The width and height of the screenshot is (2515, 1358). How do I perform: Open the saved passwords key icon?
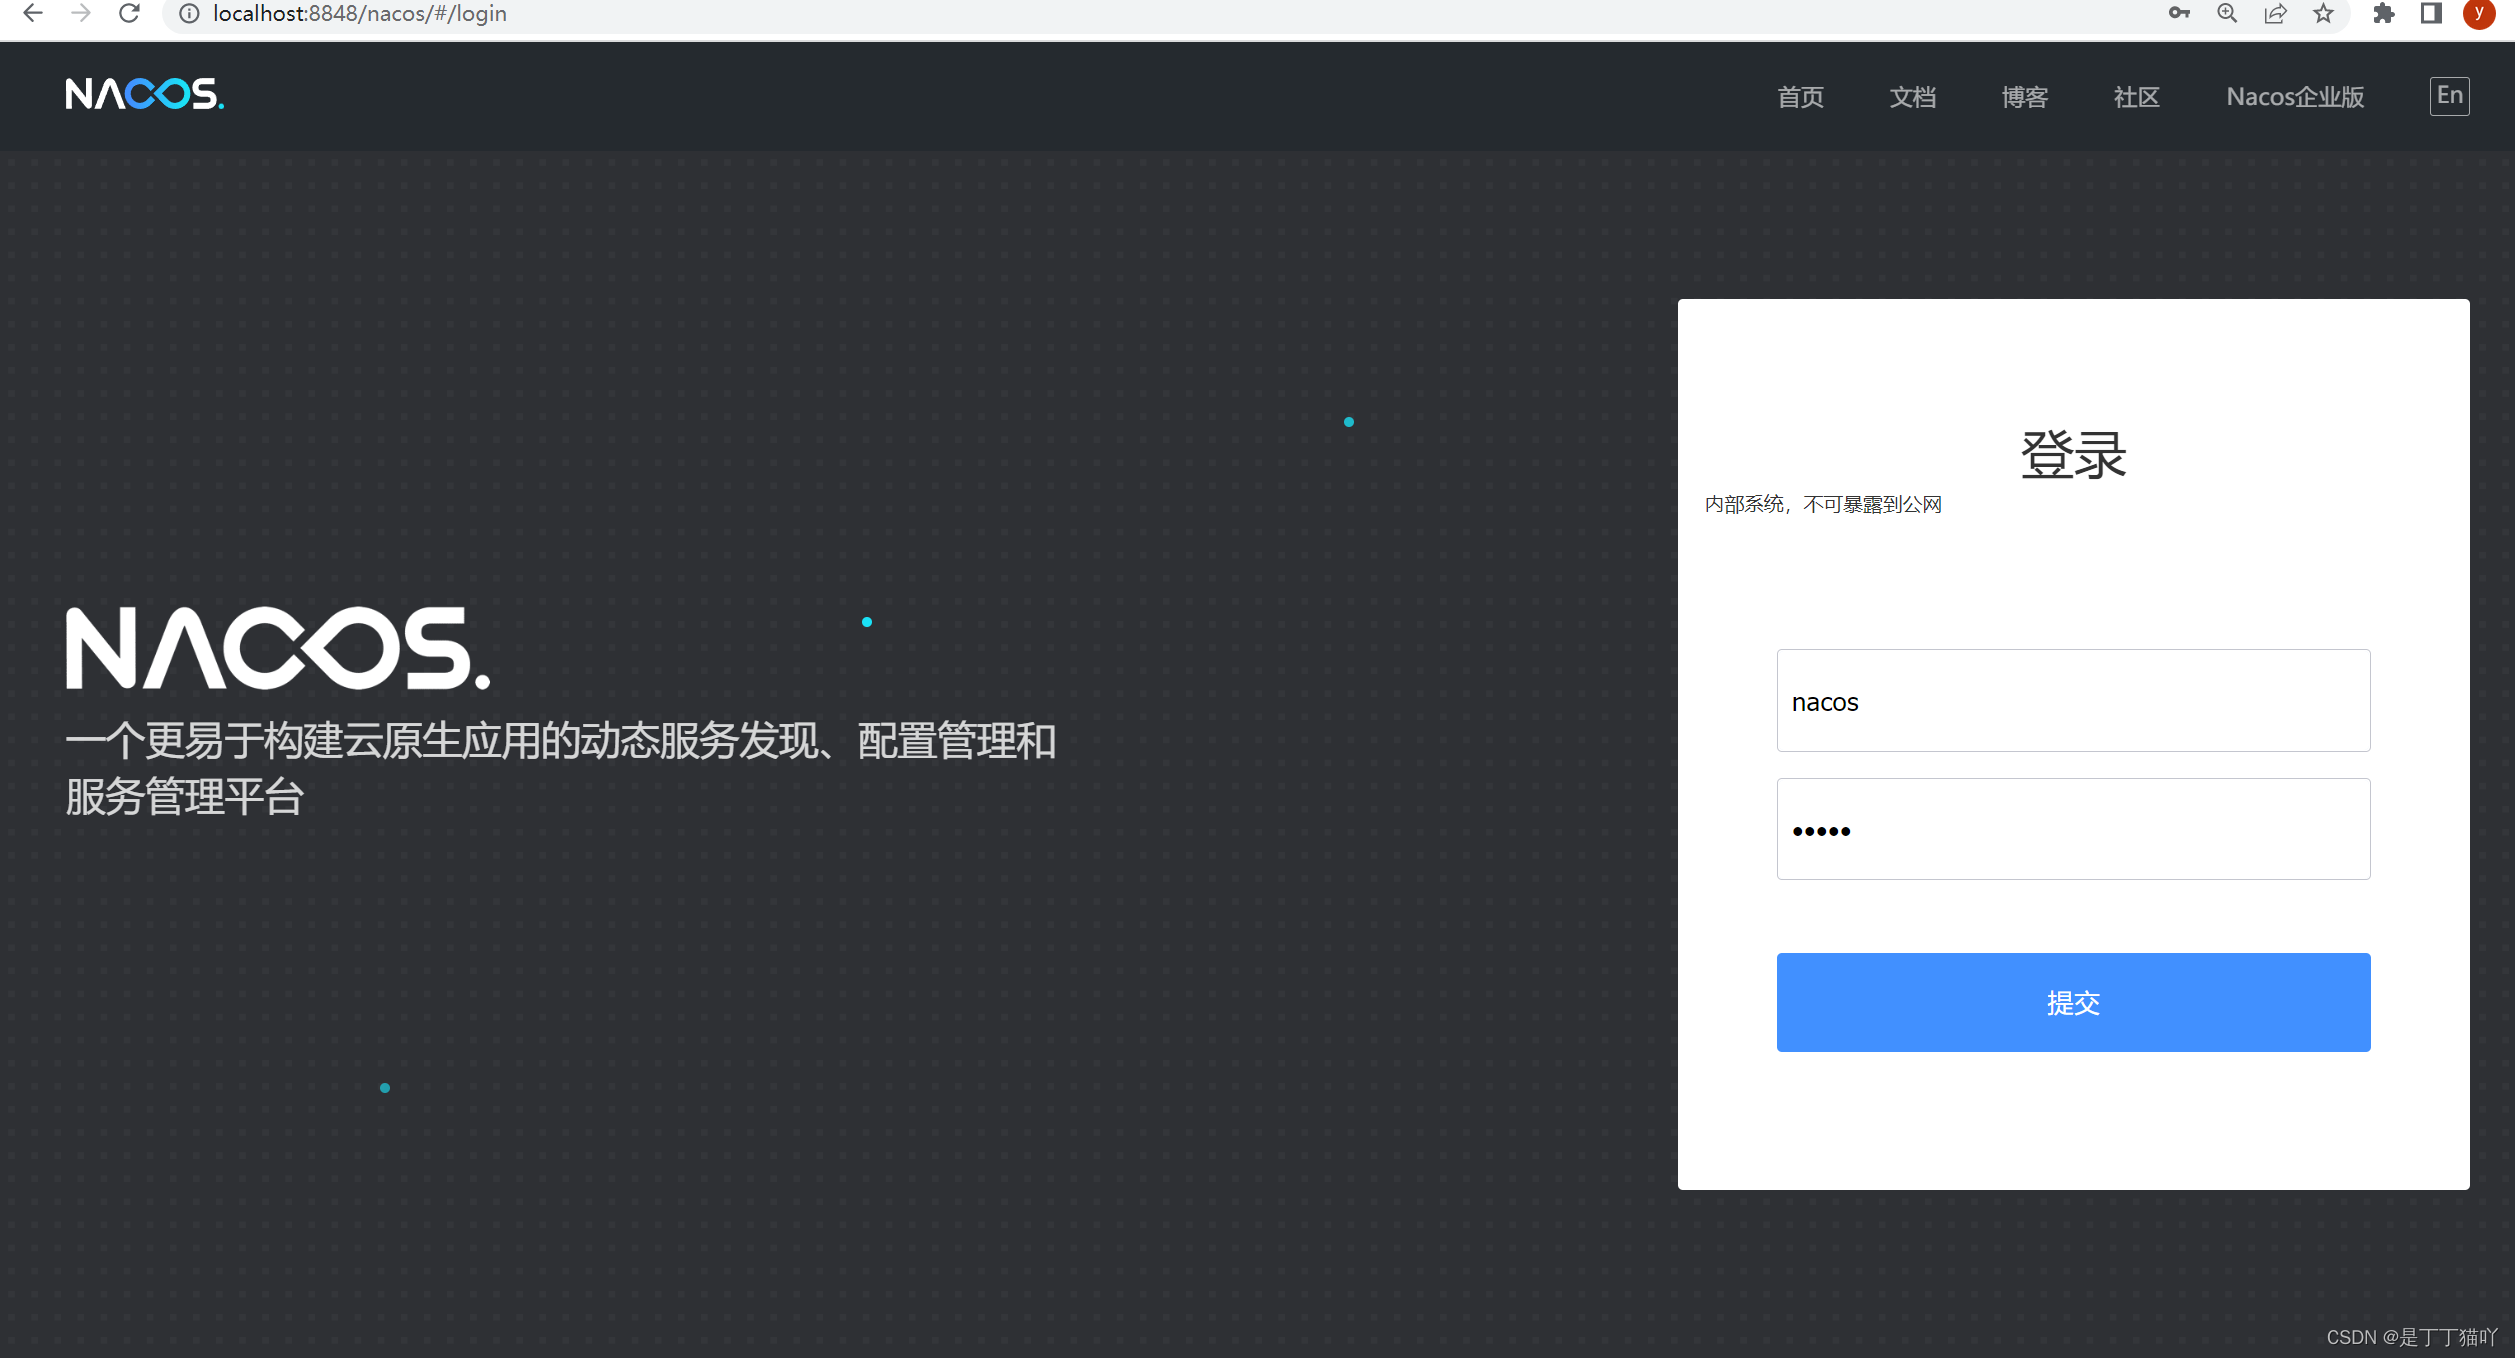2179,13
